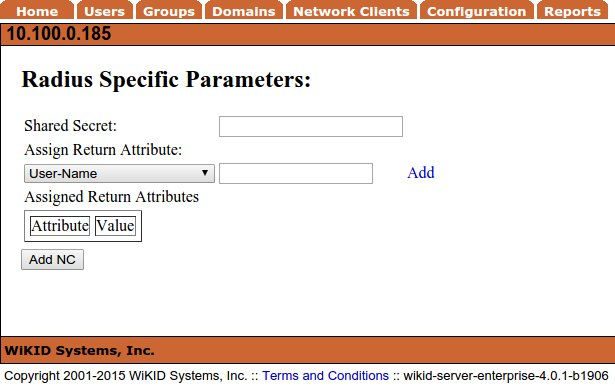
Task: Click the Attribute column header
Action: 60,226
